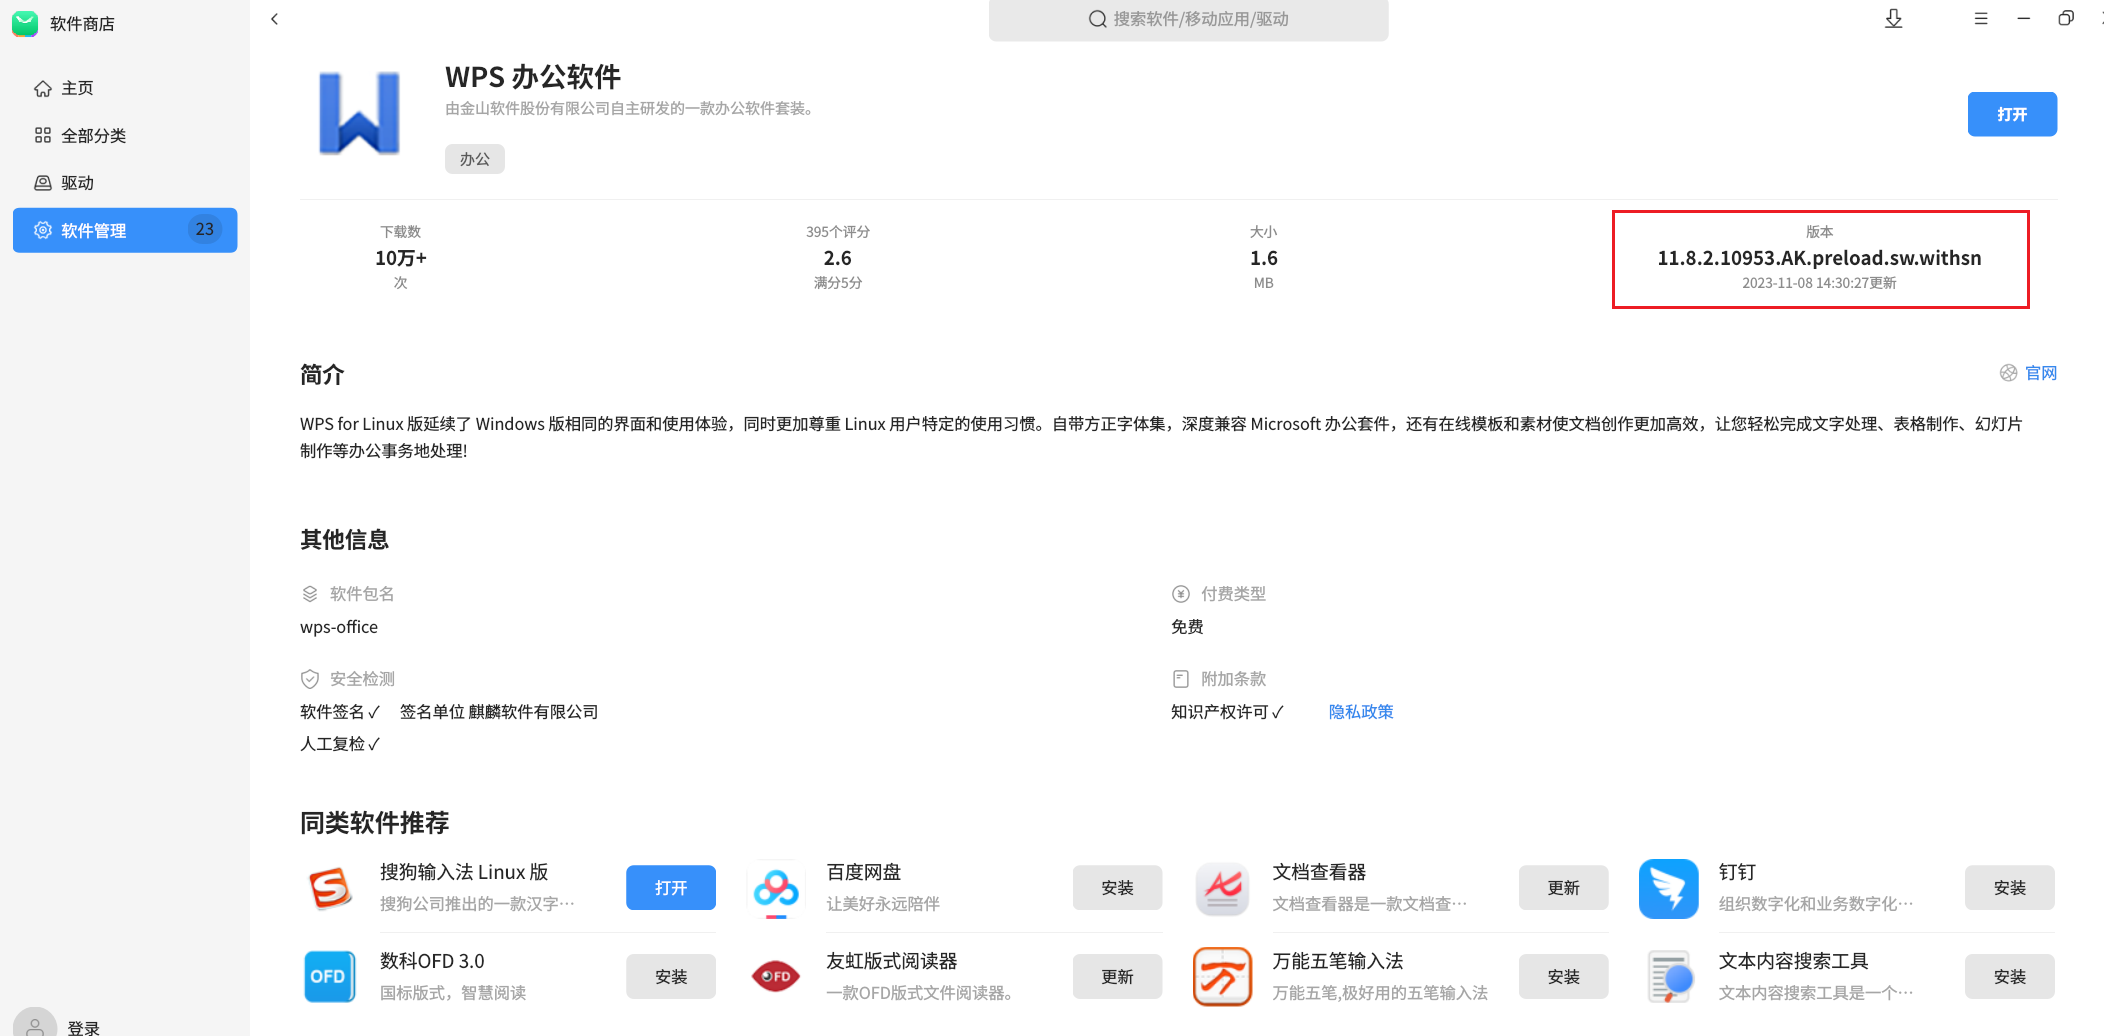
Task: Open the 万能五笔输入法 app icon
Action: coord(1222,977)
